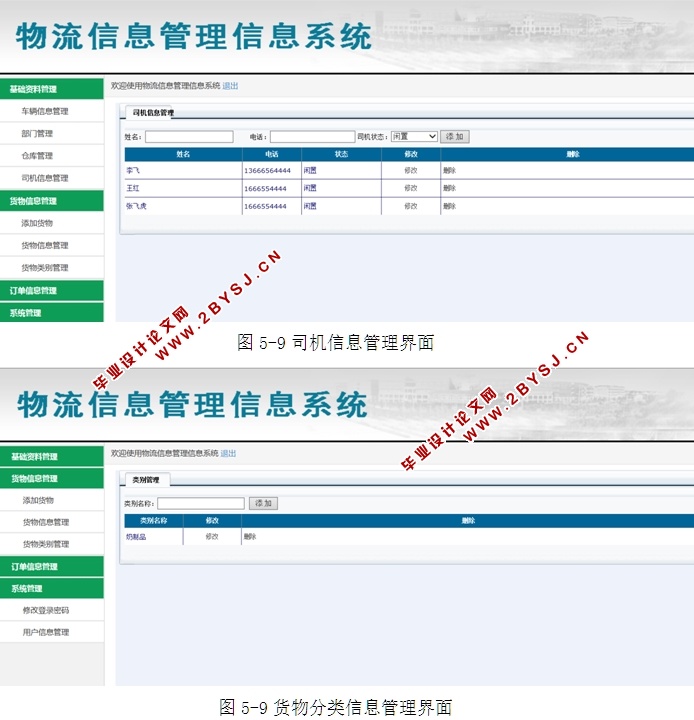This screenshot has height=720, width=694.
Task: Click 姓名 column header in driver table
Action: pos(183,154)
